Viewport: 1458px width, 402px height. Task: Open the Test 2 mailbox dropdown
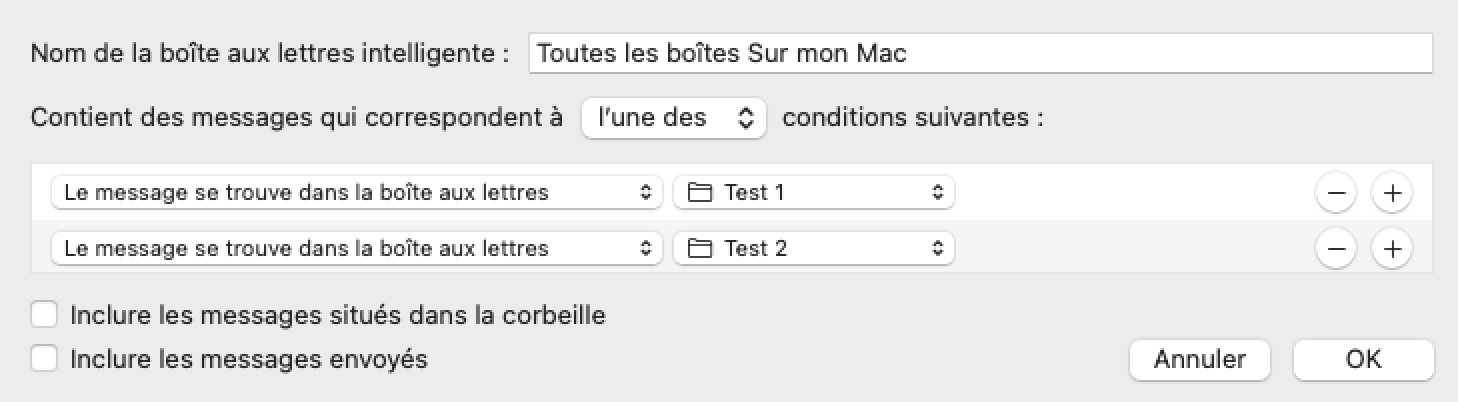(814, 248)
